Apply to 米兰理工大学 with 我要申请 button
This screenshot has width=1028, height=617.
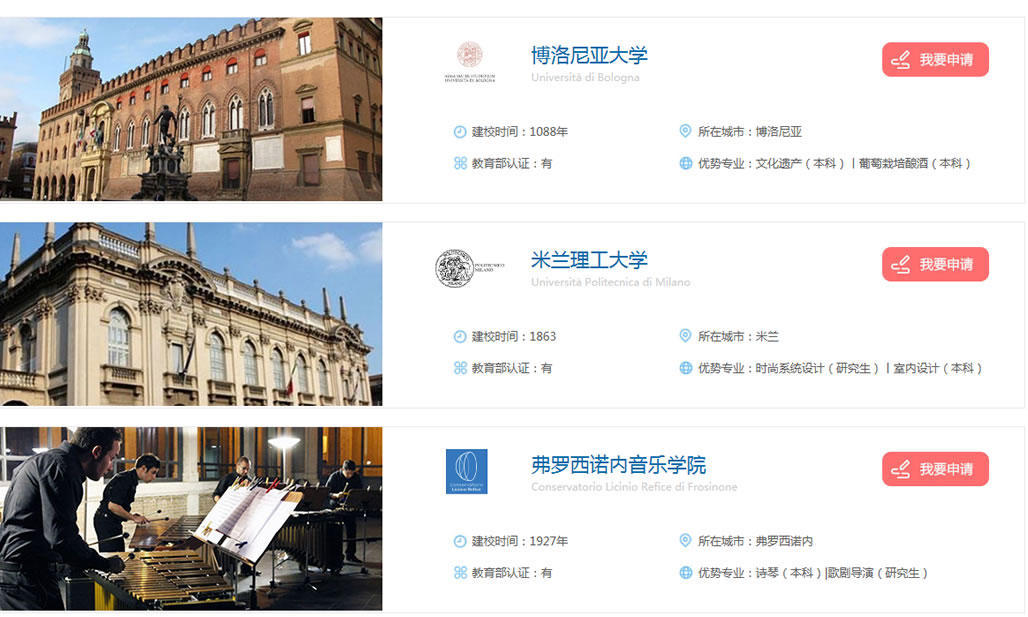pos(935,264)
